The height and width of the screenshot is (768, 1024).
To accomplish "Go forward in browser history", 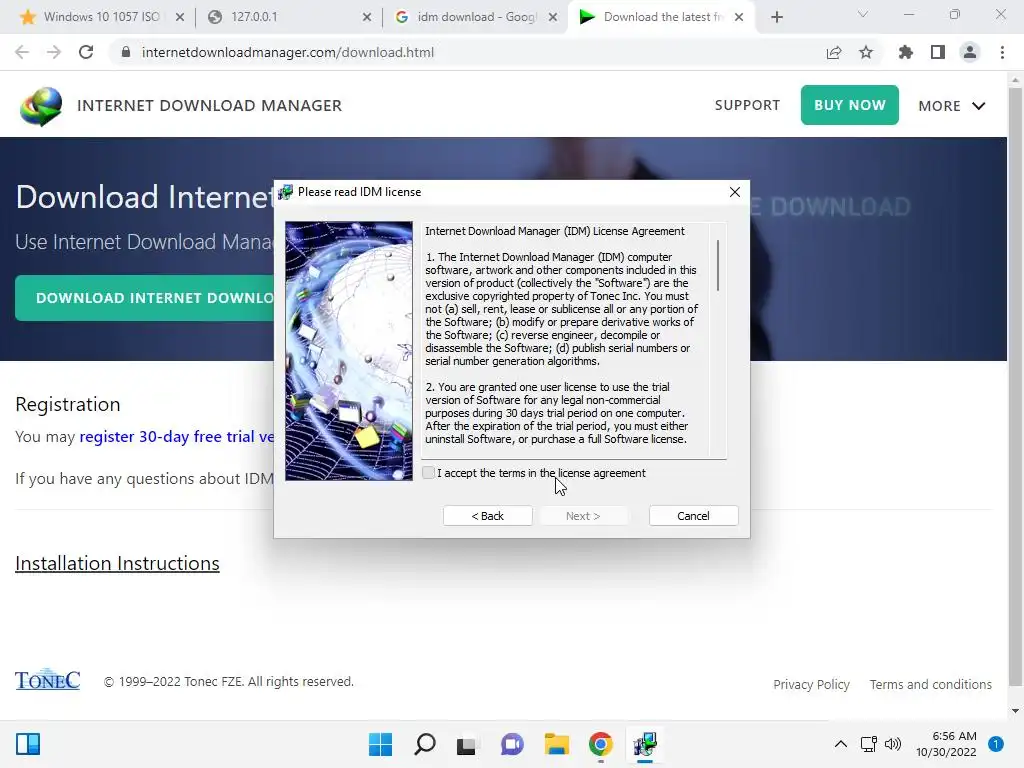I will click(x=54, y=52).
